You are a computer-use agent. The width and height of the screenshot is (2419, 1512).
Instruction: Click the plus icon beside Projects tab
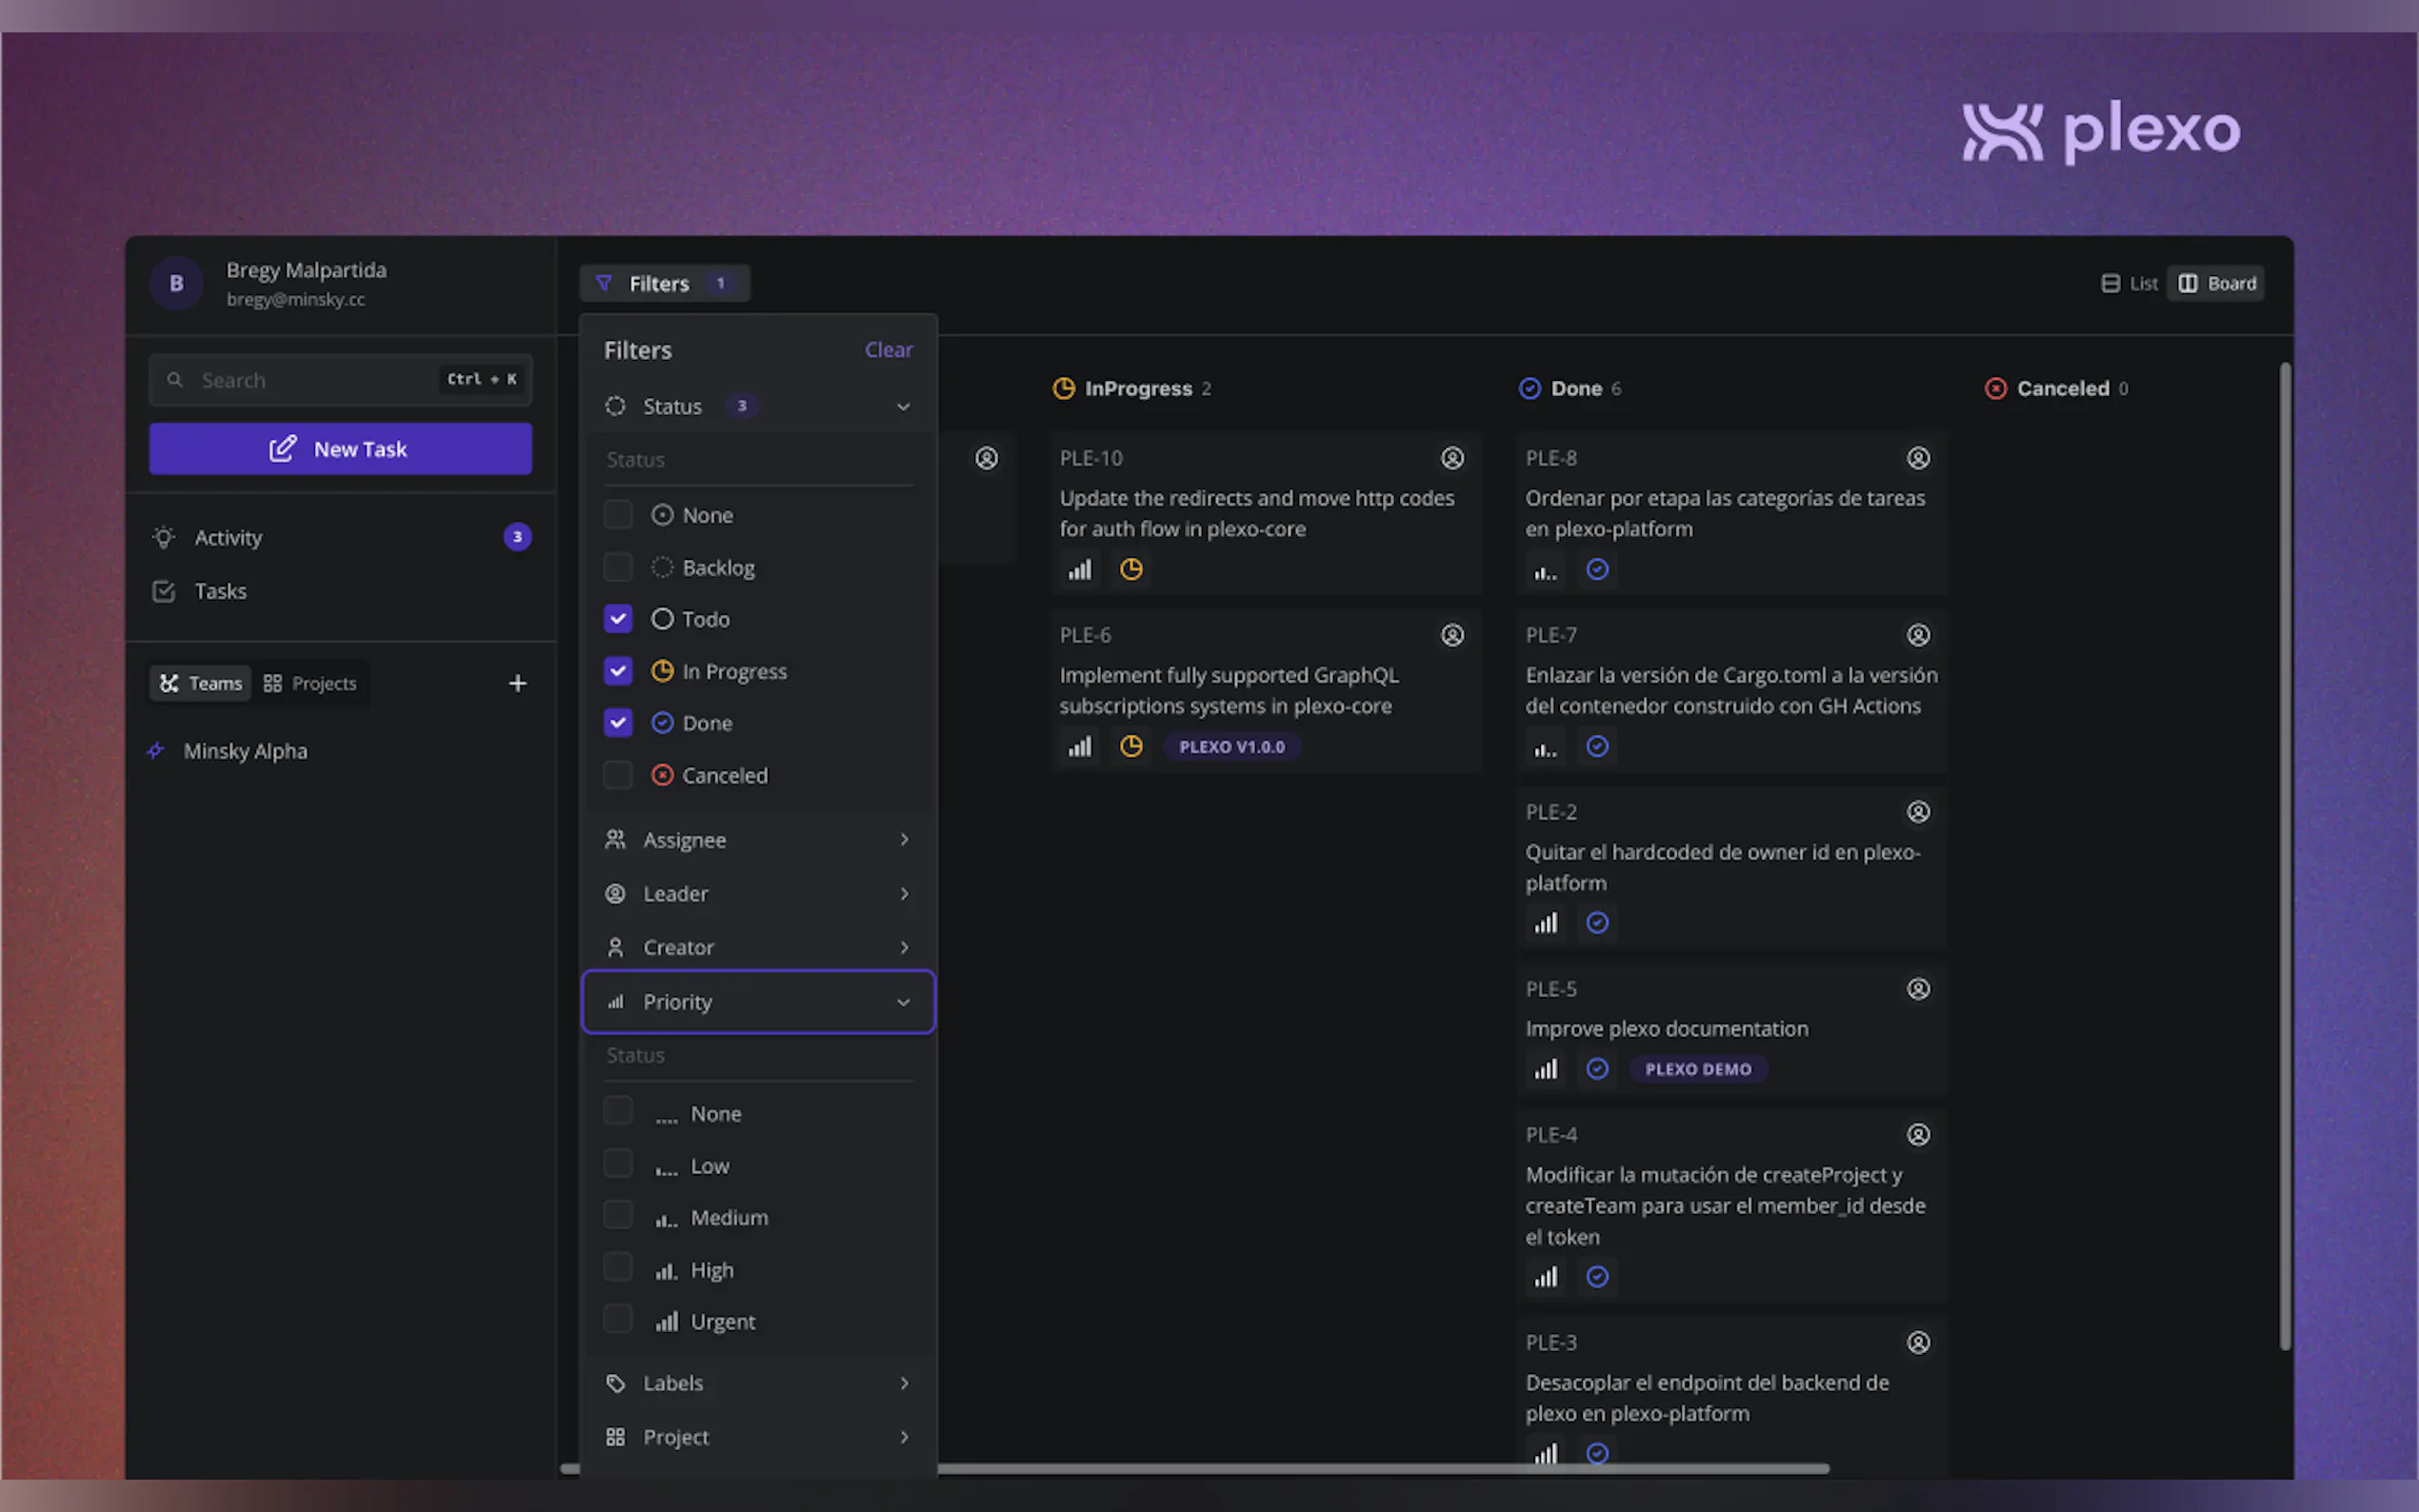click(x=517, y=683)
